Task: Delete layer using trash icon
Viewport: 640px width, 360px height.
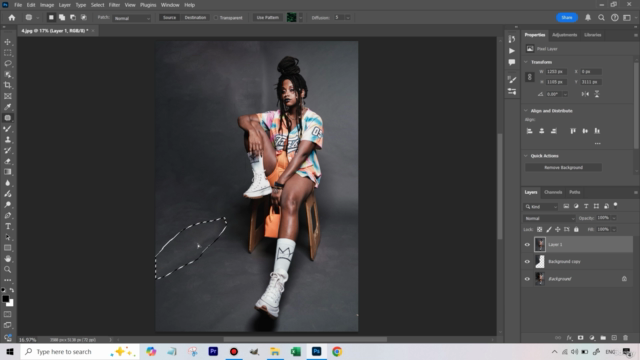Action: tap(625, 338)
